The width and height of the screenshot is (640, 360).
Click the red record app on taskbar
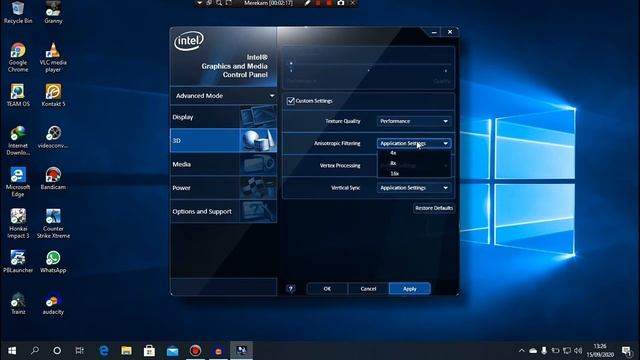[195, 350]
